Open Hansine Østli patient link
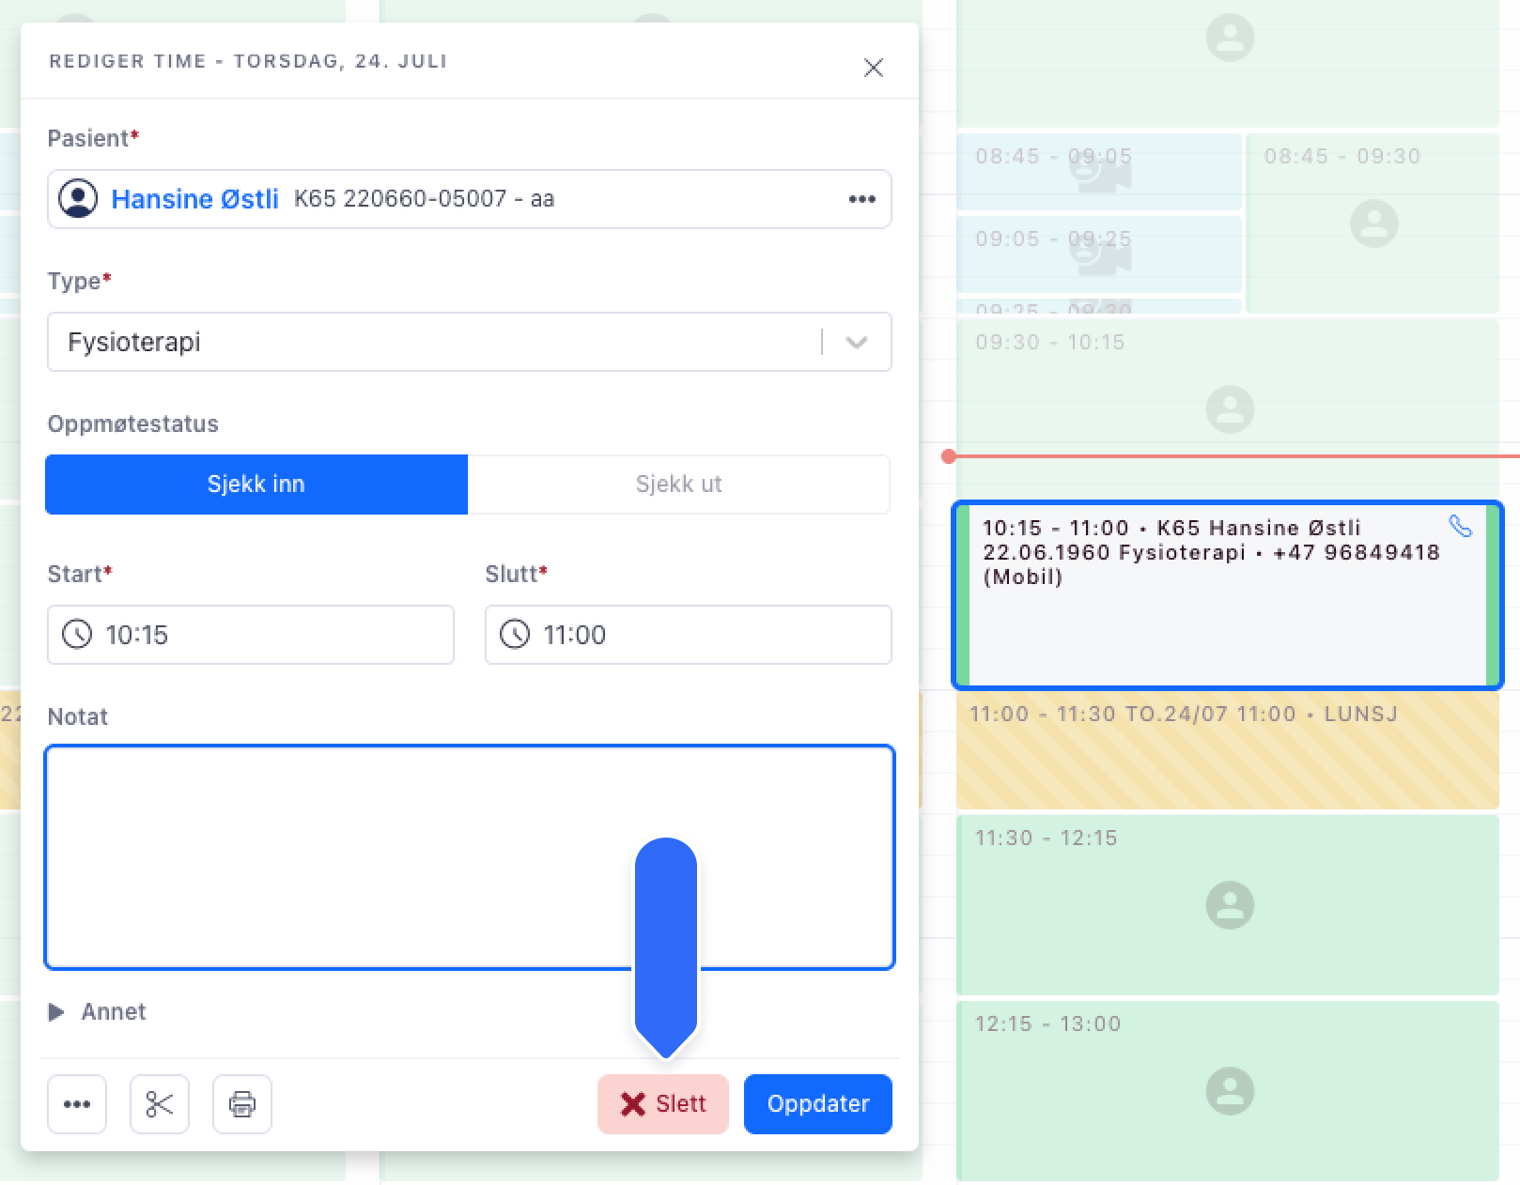The image size is (1520, 1185). (195, 199)
